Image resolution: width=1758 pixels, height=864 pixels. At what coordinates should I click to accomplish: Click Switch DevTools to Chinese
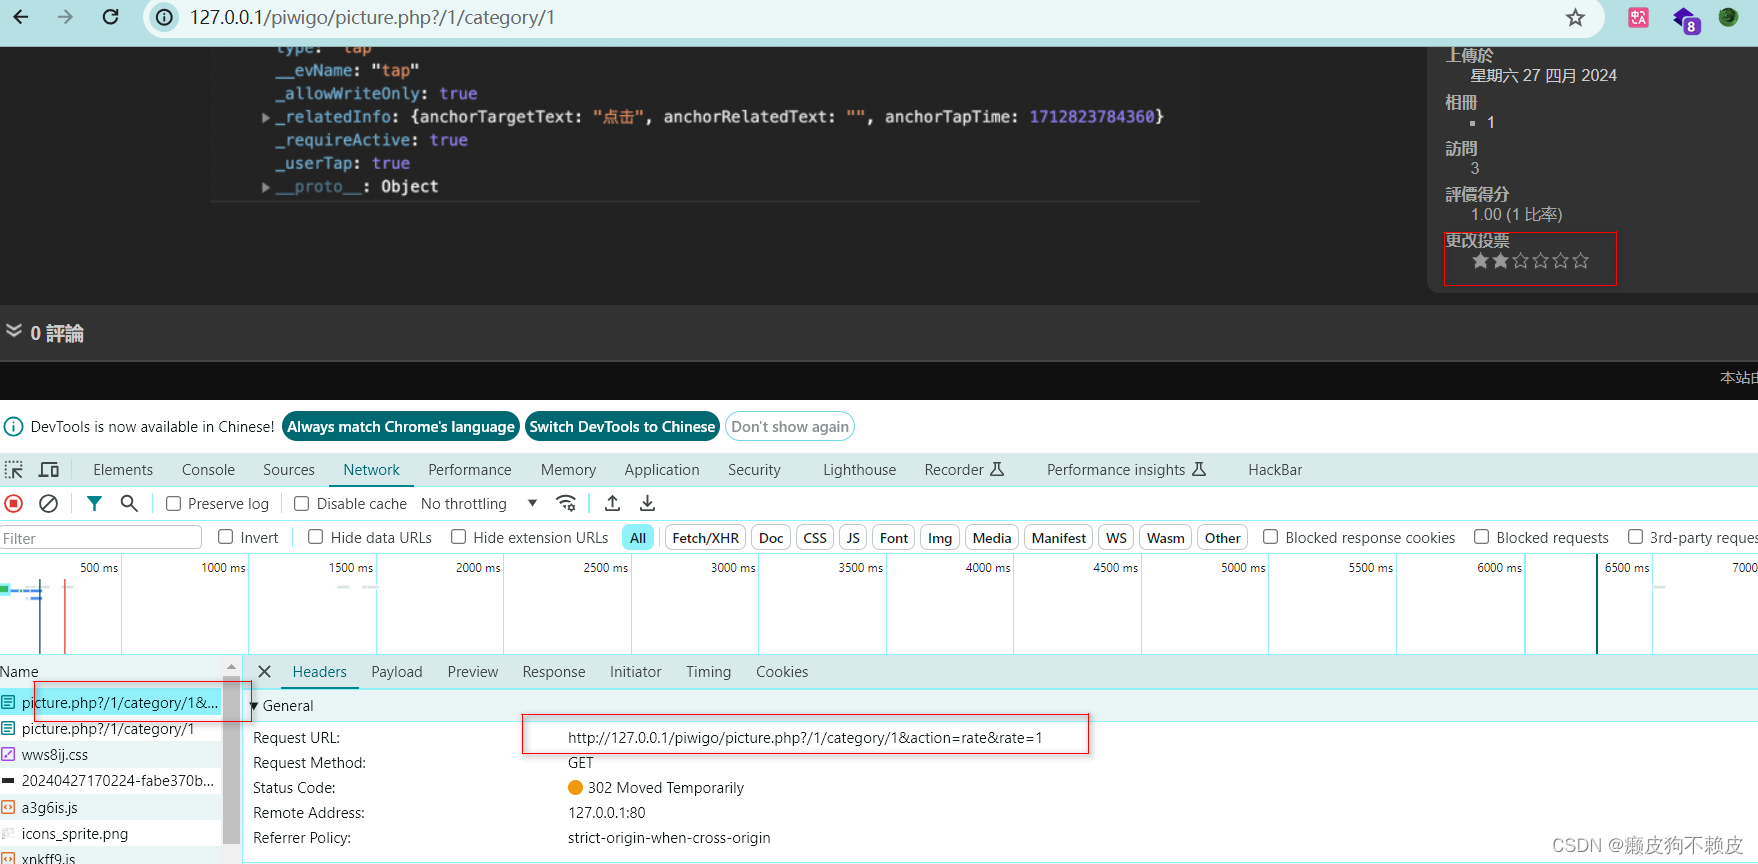(x=622, y=427)
